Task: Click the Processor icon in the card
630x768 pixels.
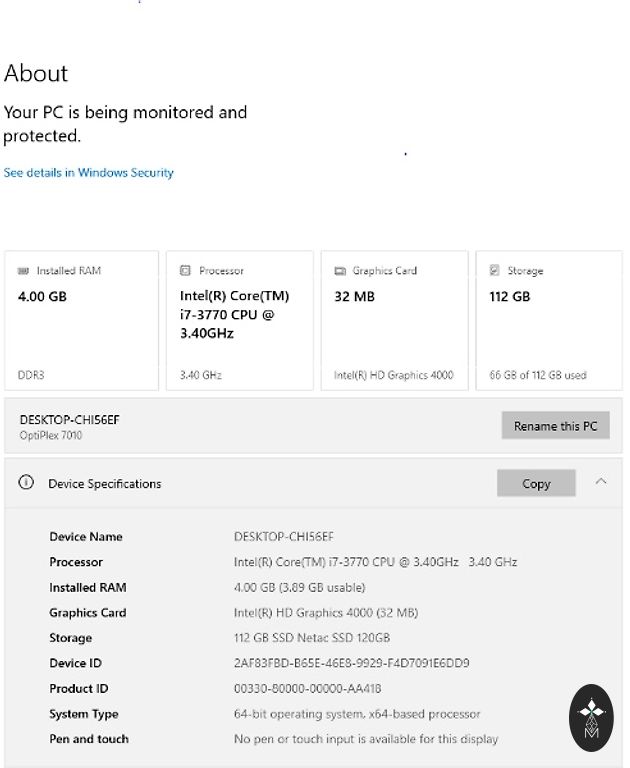Action: [185, 271]
